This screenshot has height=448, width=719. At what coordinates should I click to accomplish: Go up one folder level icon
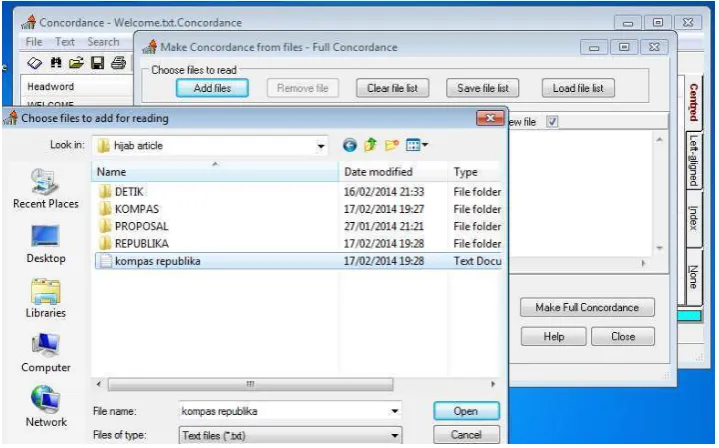370,145
